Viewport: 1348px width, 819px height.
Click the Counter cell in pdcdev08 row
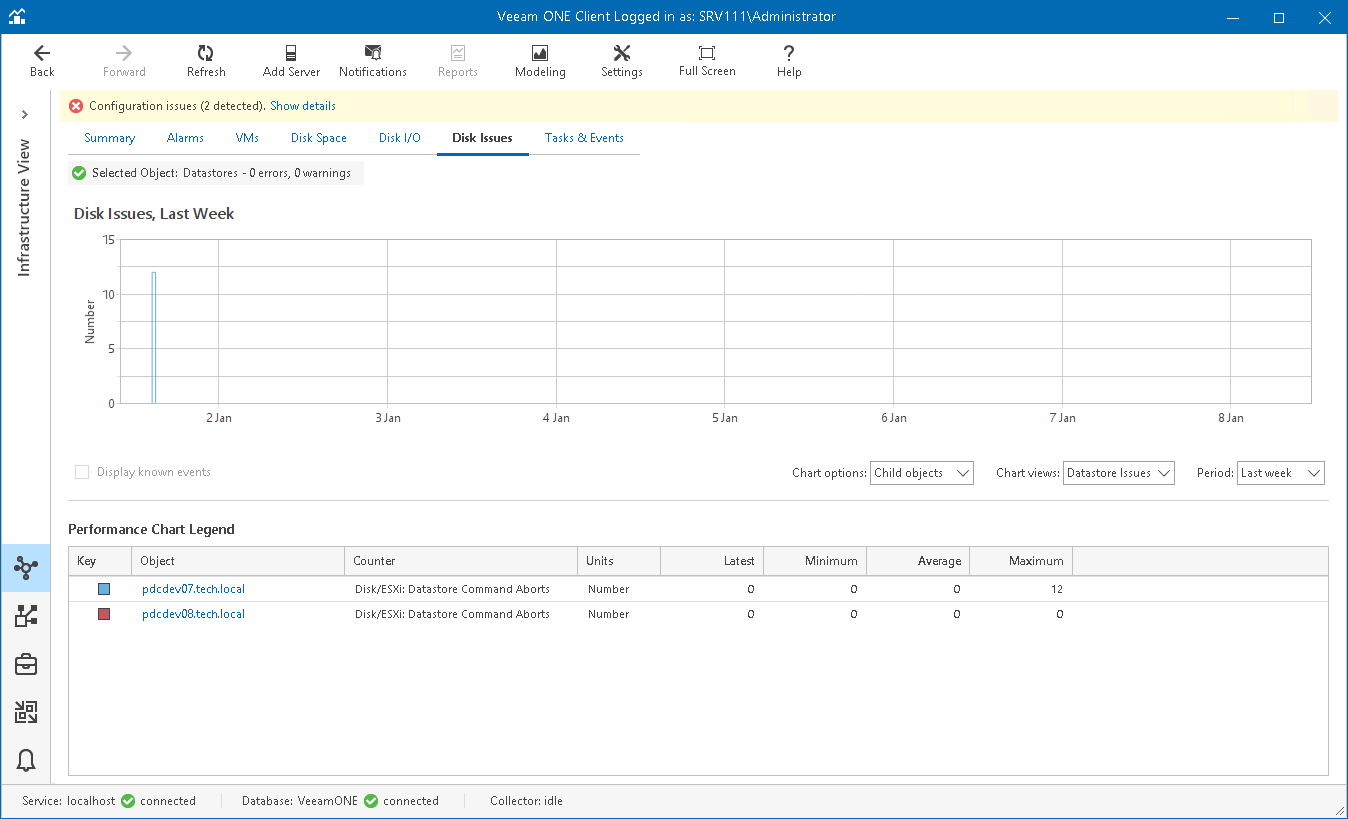click(452, 614)
